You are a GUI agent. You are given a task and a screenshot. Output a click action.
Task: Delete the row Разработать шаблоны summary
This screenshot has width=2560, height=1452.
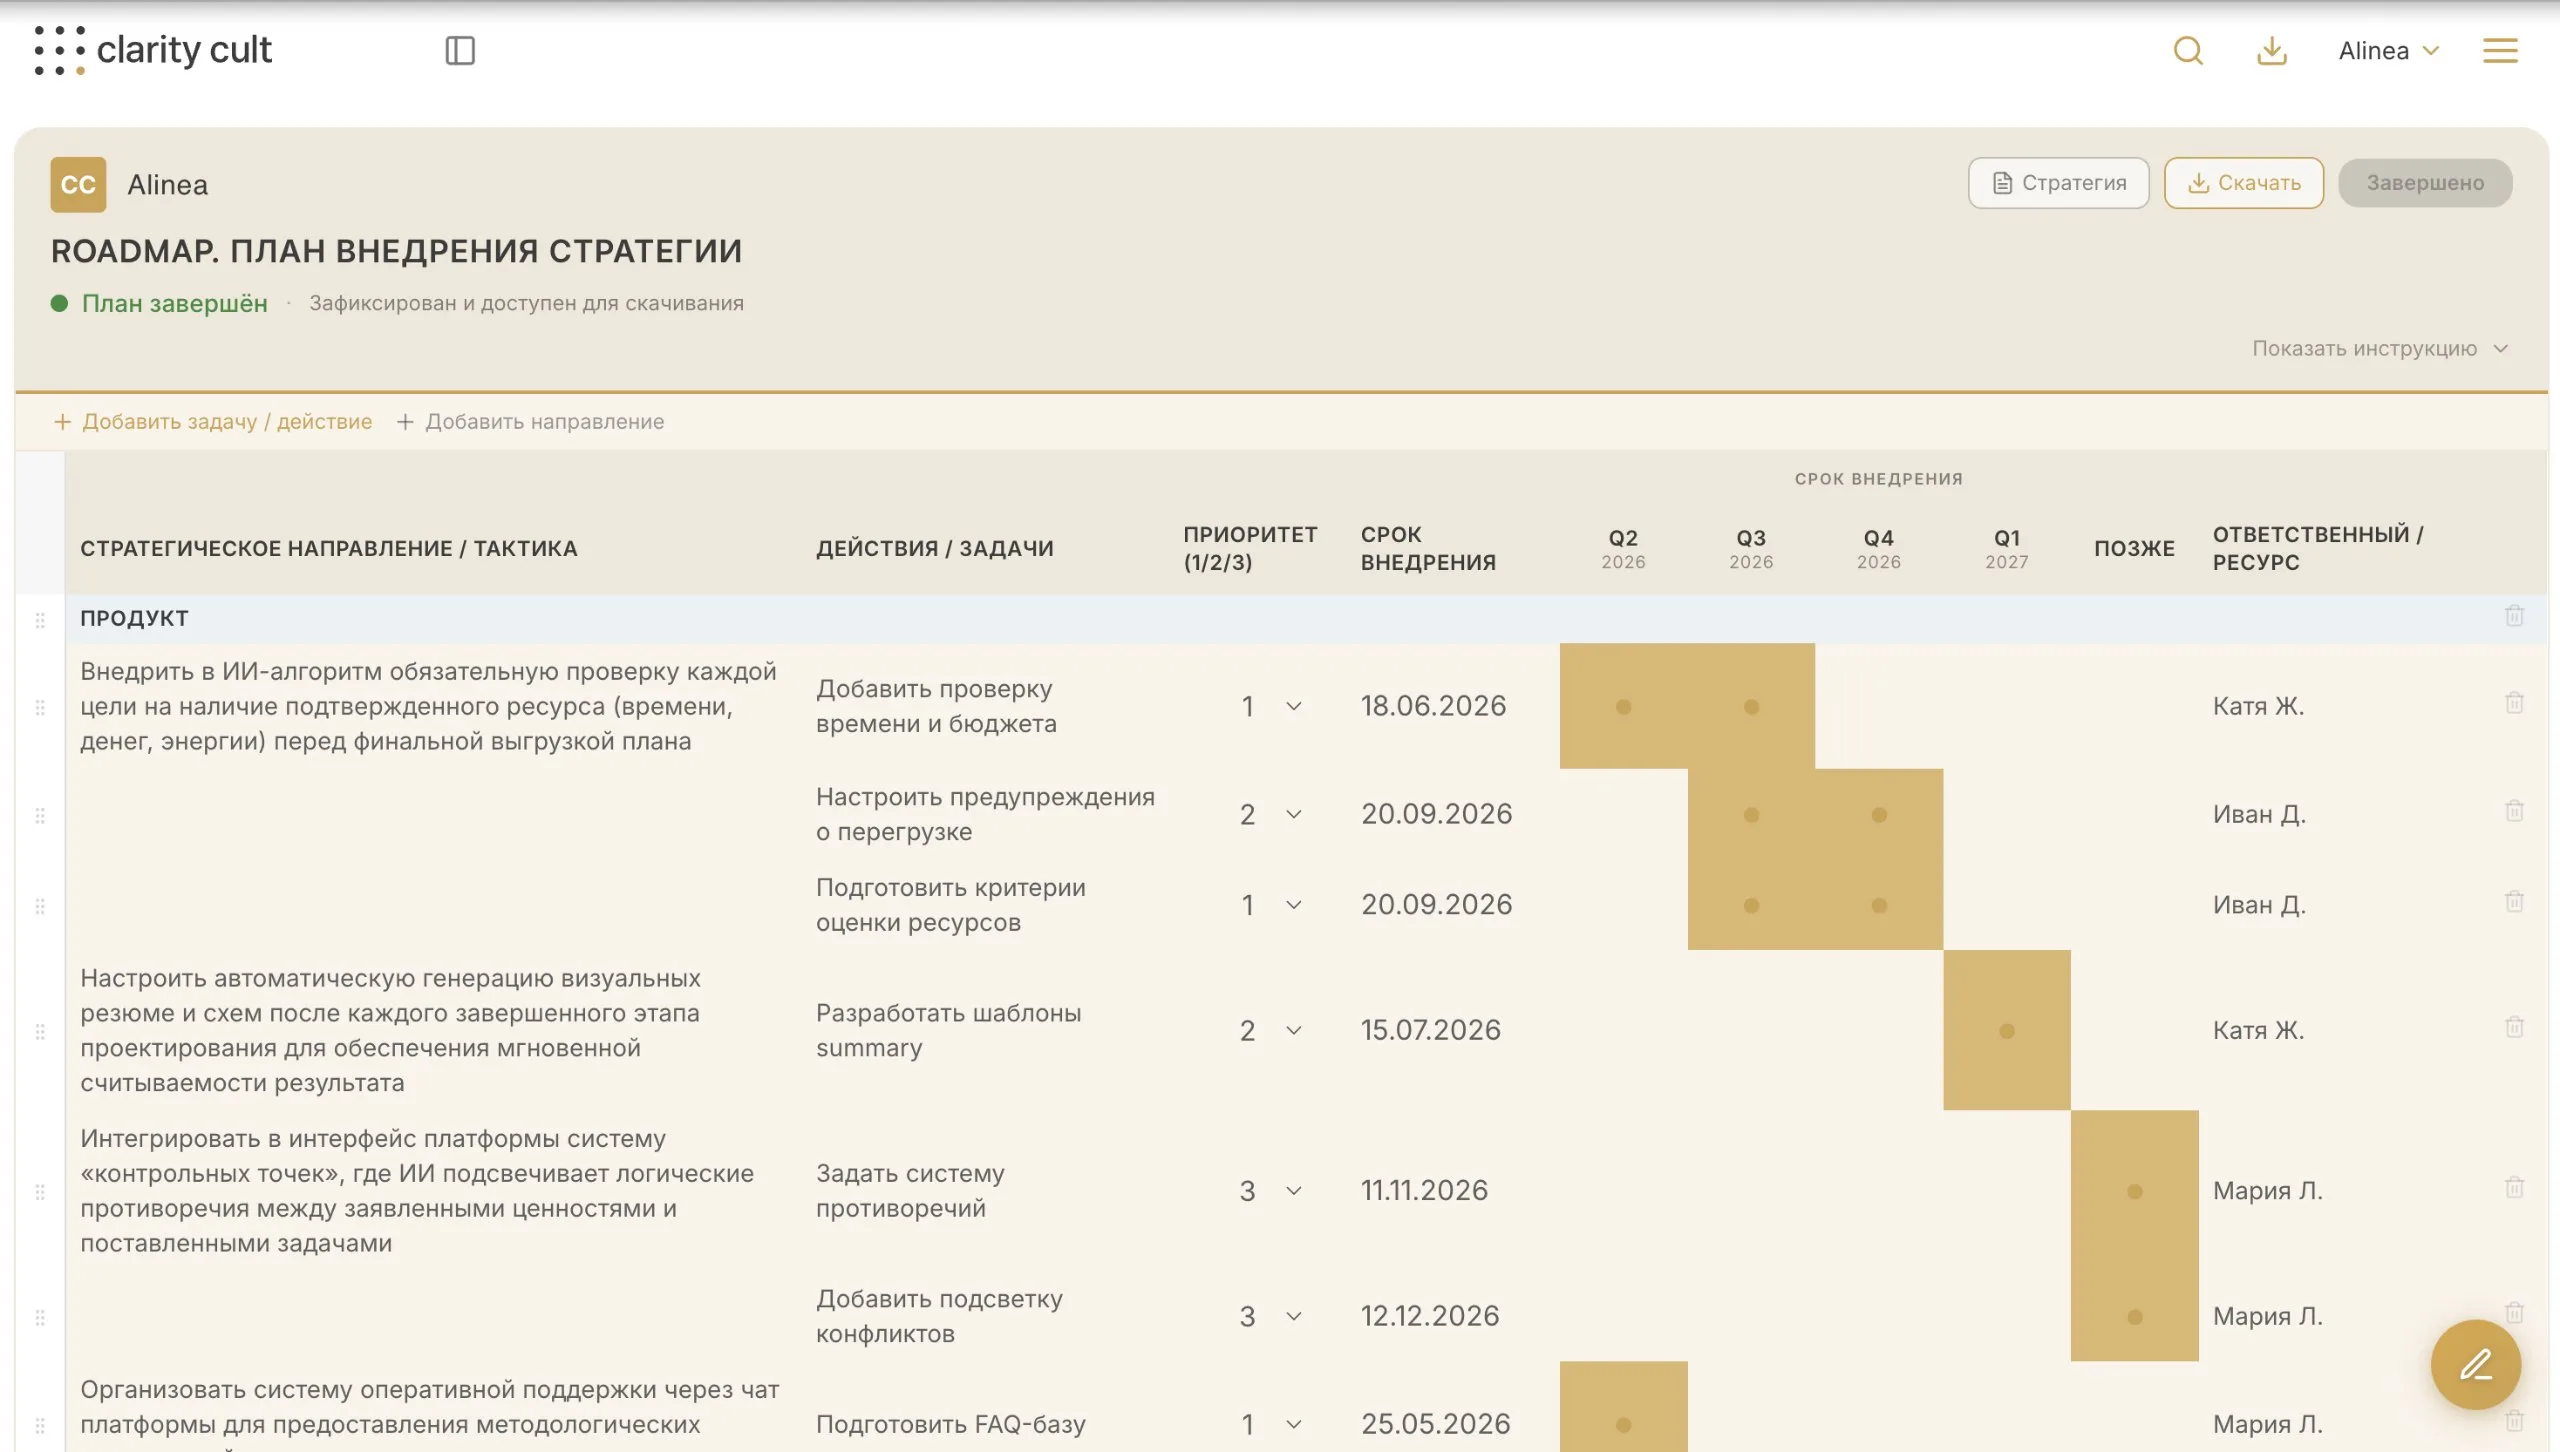(x=2514, y=1027)
